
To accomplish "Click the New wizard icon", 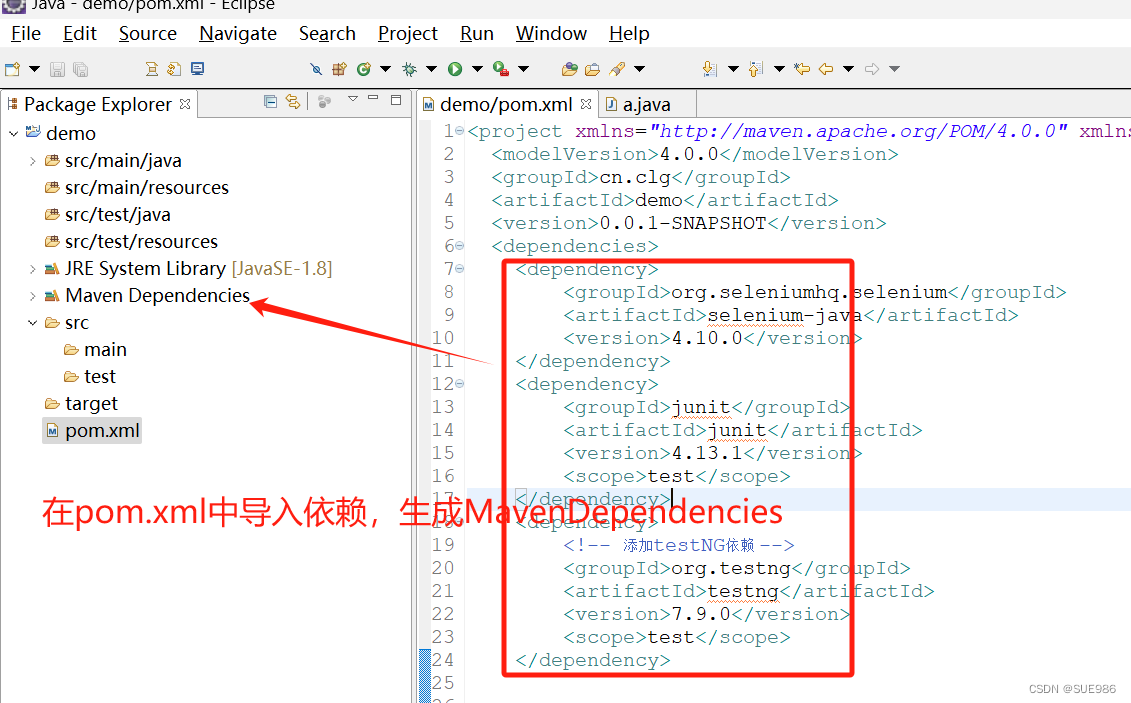I will (13, 69).
